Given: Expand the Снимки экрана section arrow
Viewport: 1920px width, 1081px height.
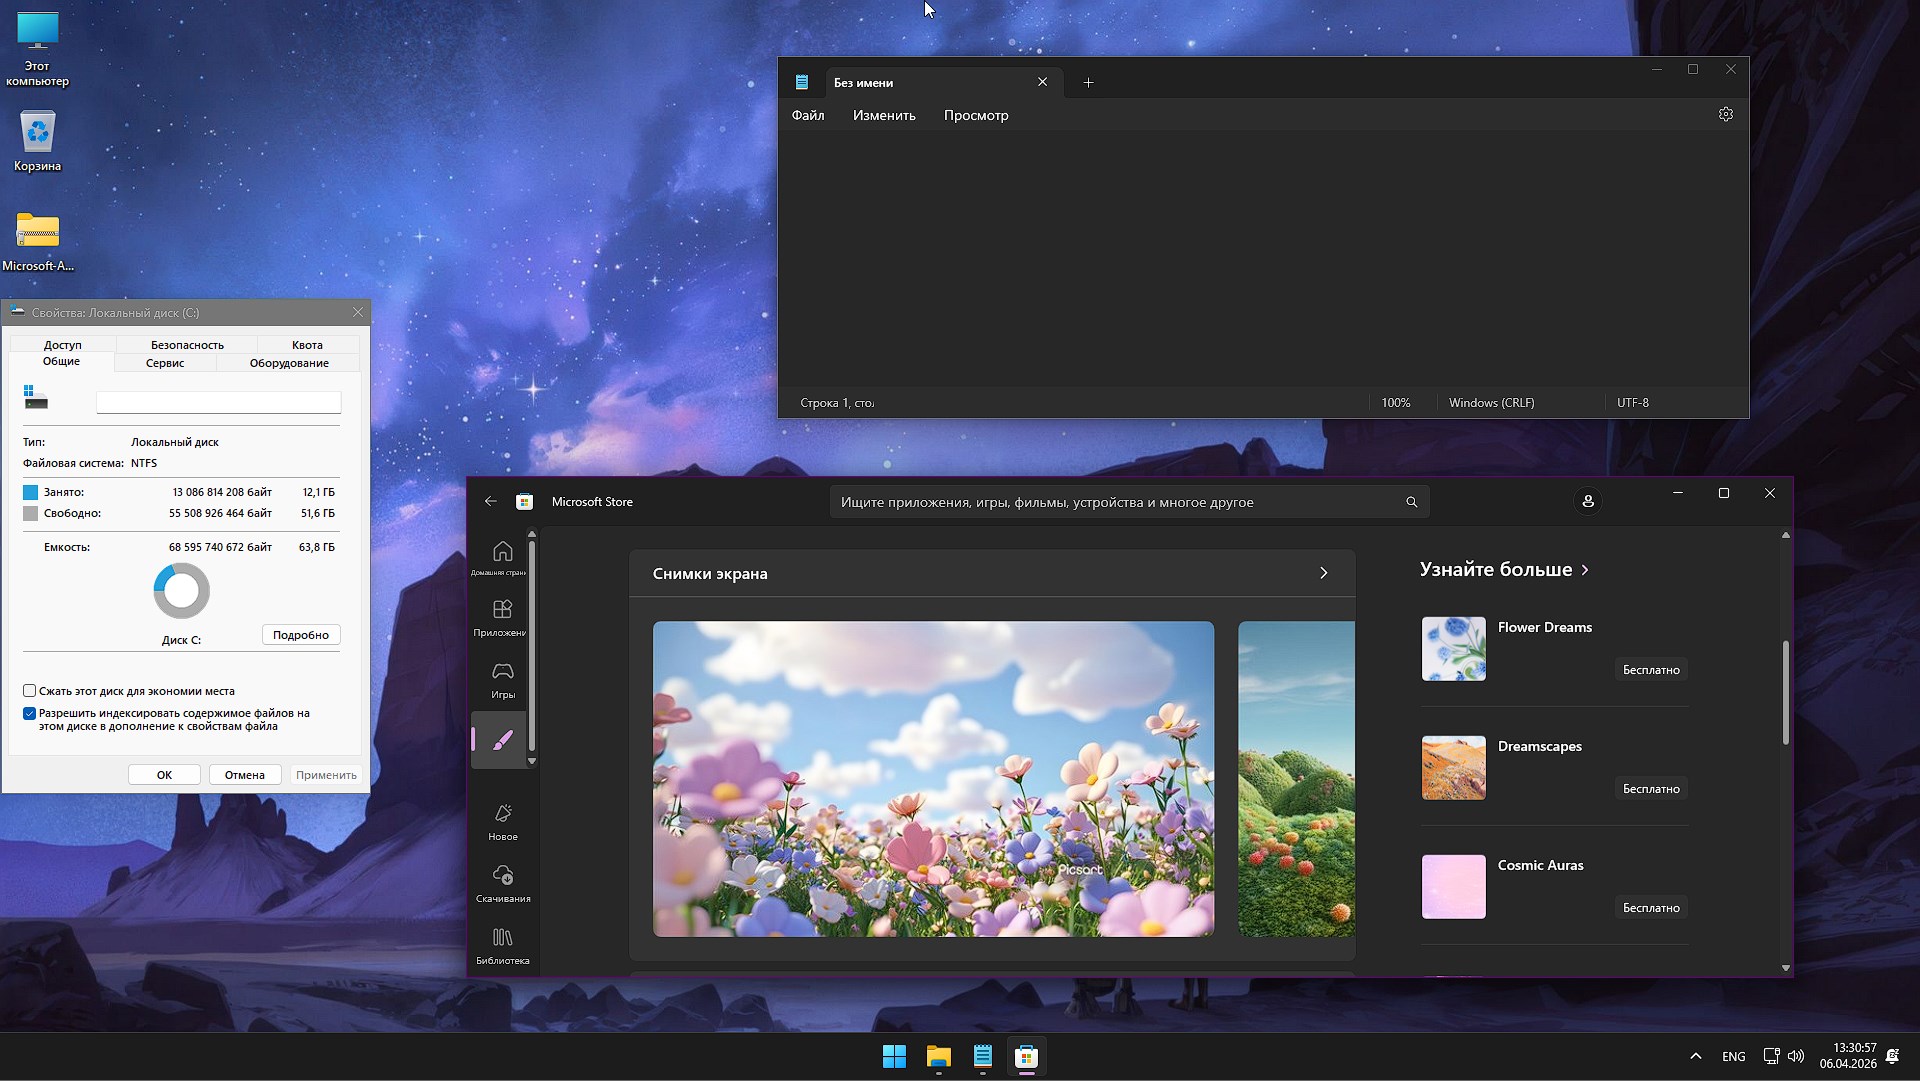Looking at the screenshot, I should 1324,573.
